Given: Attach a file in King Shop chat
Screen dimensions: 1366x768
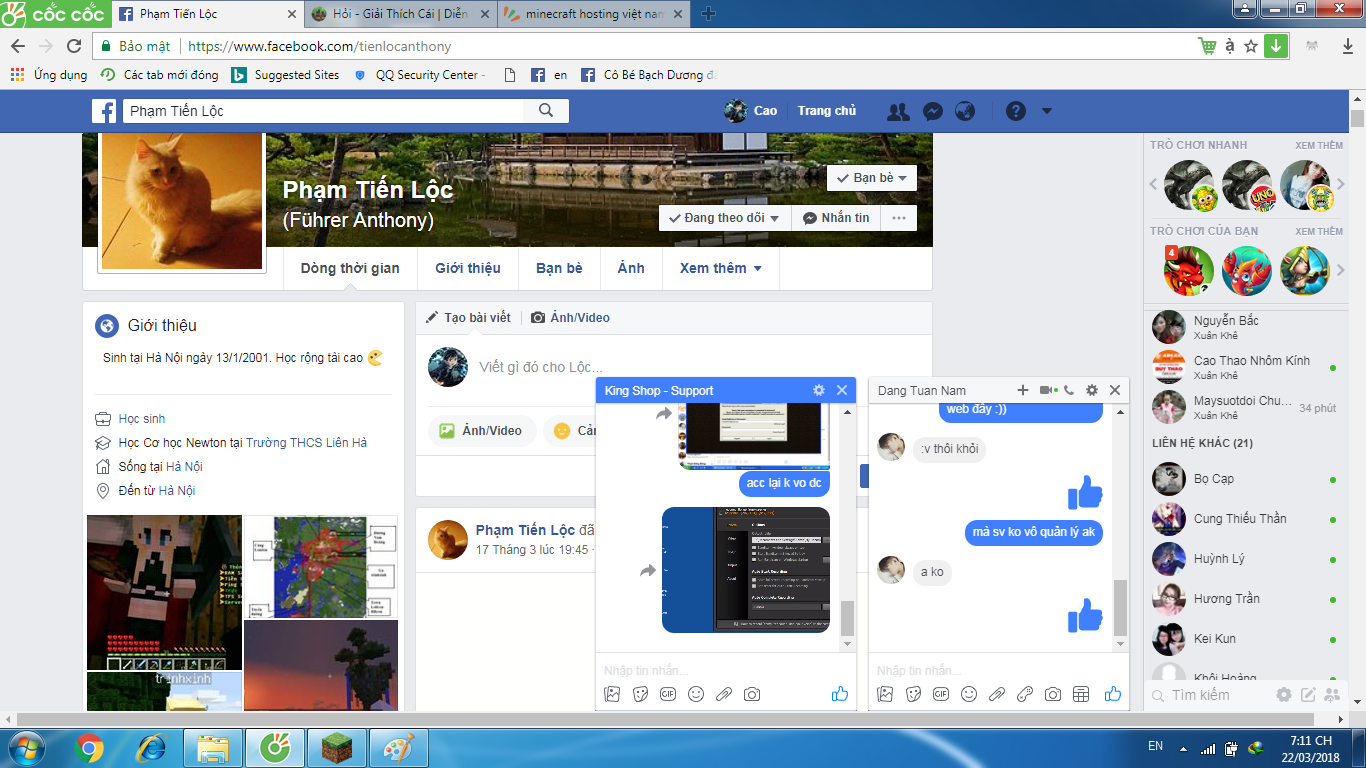Looking at the screenshot, I should [724, 694].
